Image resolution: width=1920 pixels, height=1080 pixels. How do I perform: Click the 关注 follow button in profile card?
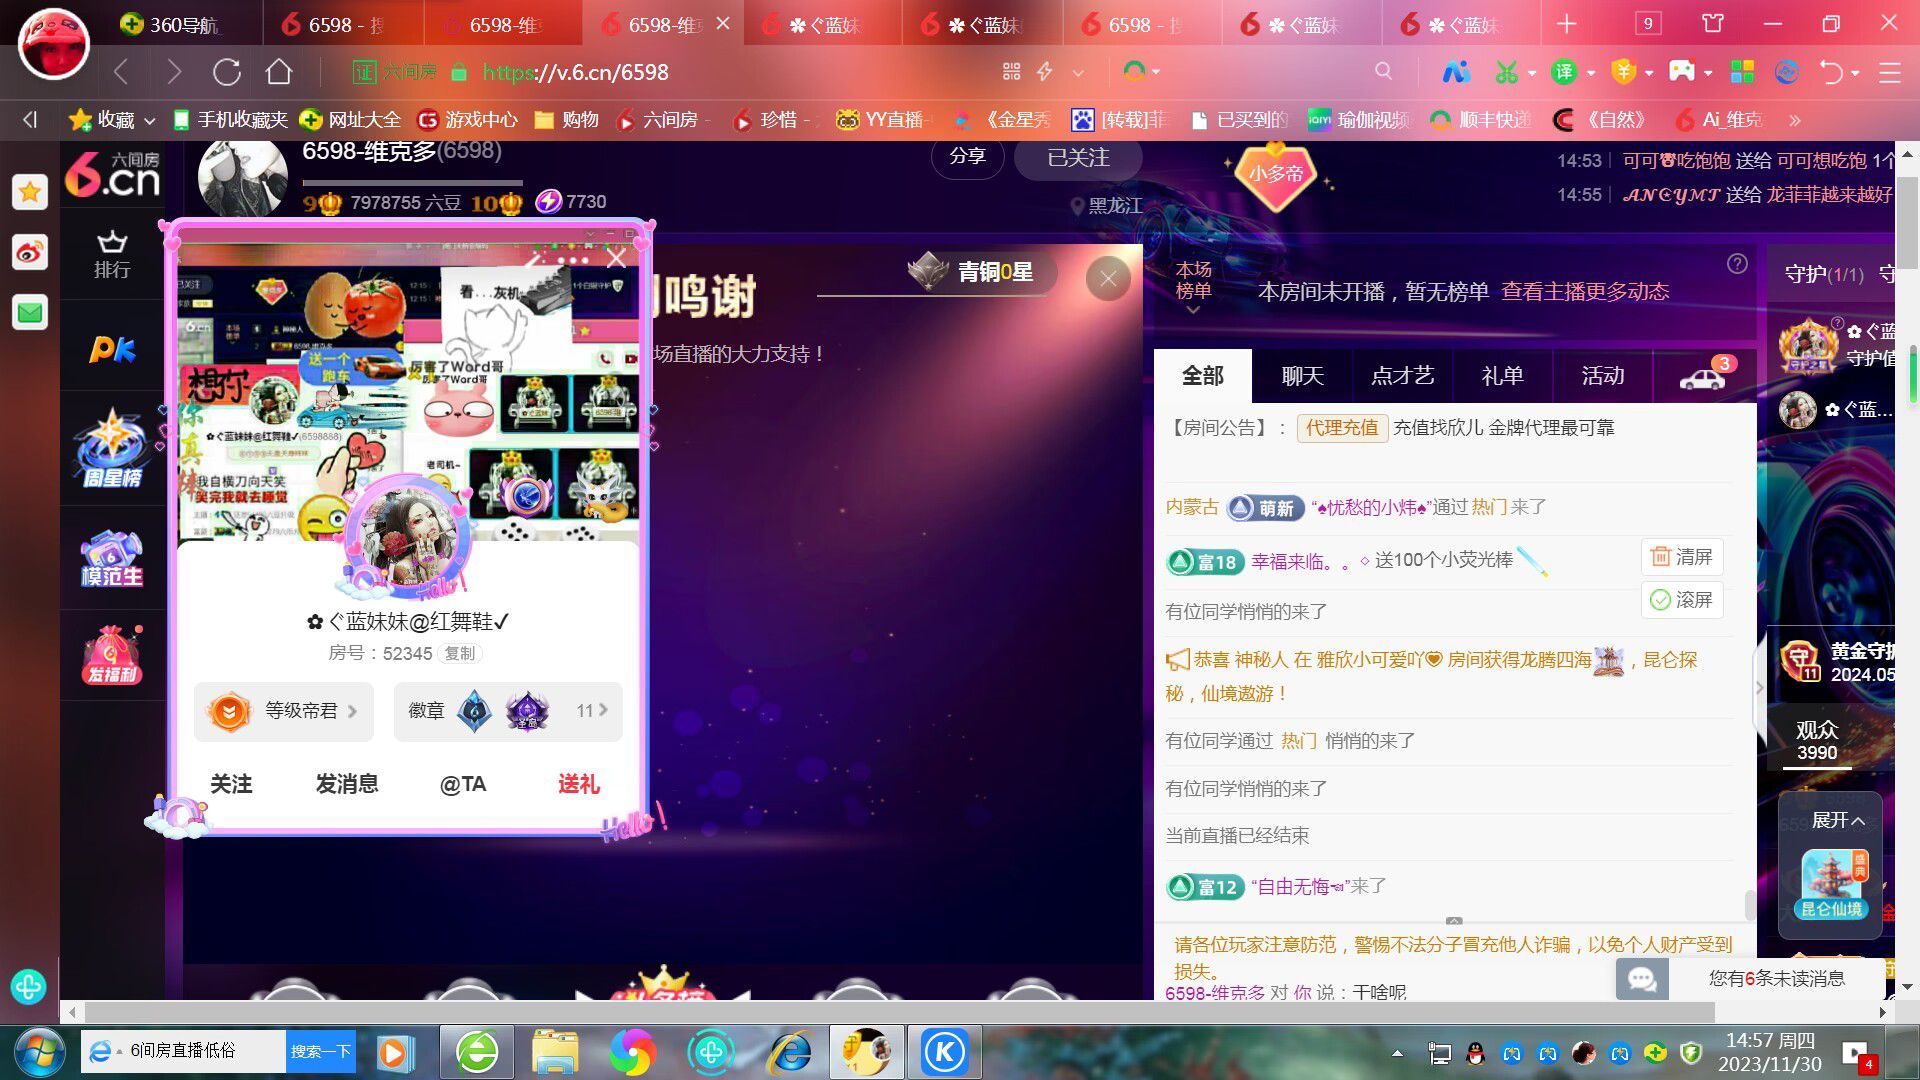click(x=231, y=783)
